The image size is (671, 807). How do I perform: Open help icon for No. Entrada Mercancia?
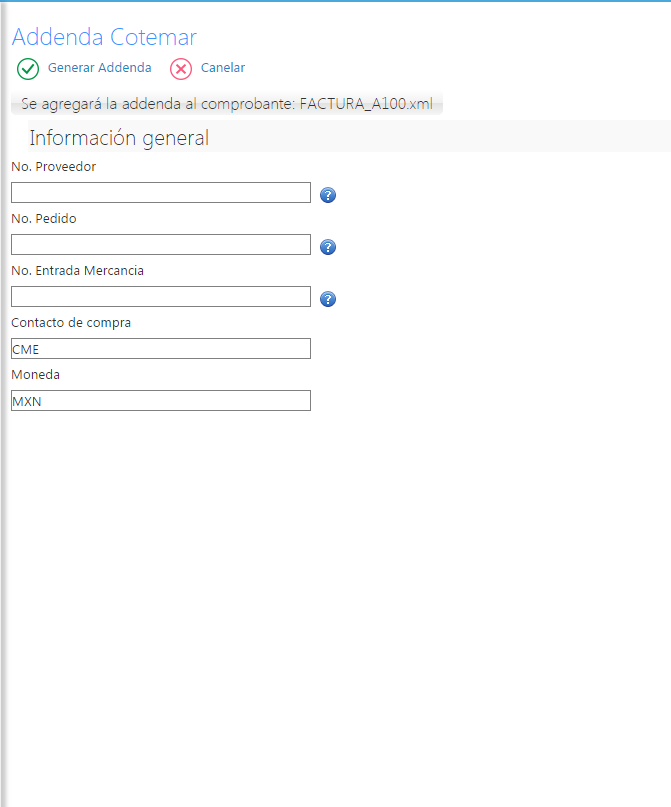[328, 299]
